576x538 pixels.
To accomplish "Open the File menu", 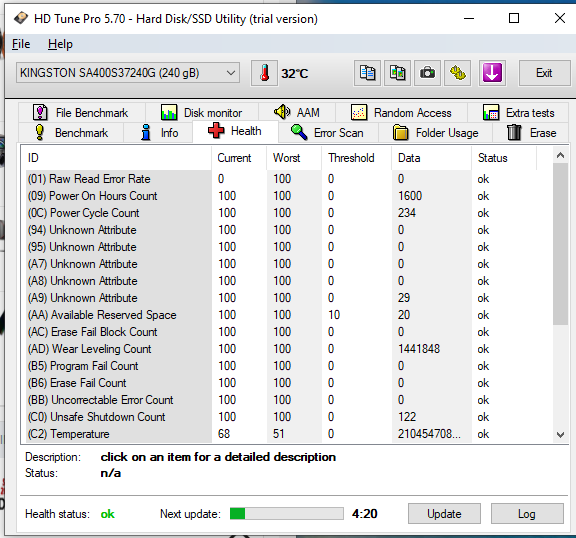I will click(x=21, y=44).
